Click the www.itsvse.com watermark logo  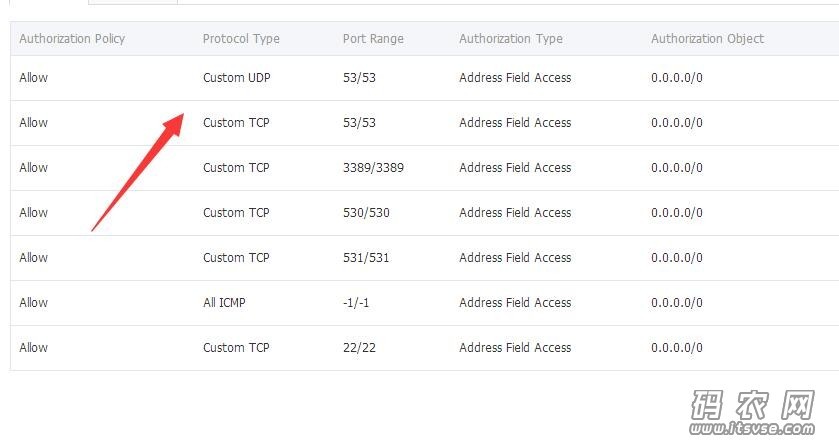752,412
